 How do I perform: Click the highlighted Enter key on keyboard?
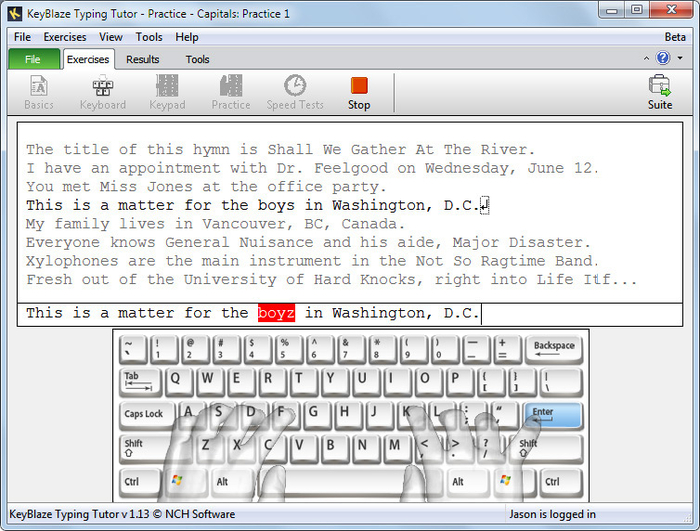point(553,416)
